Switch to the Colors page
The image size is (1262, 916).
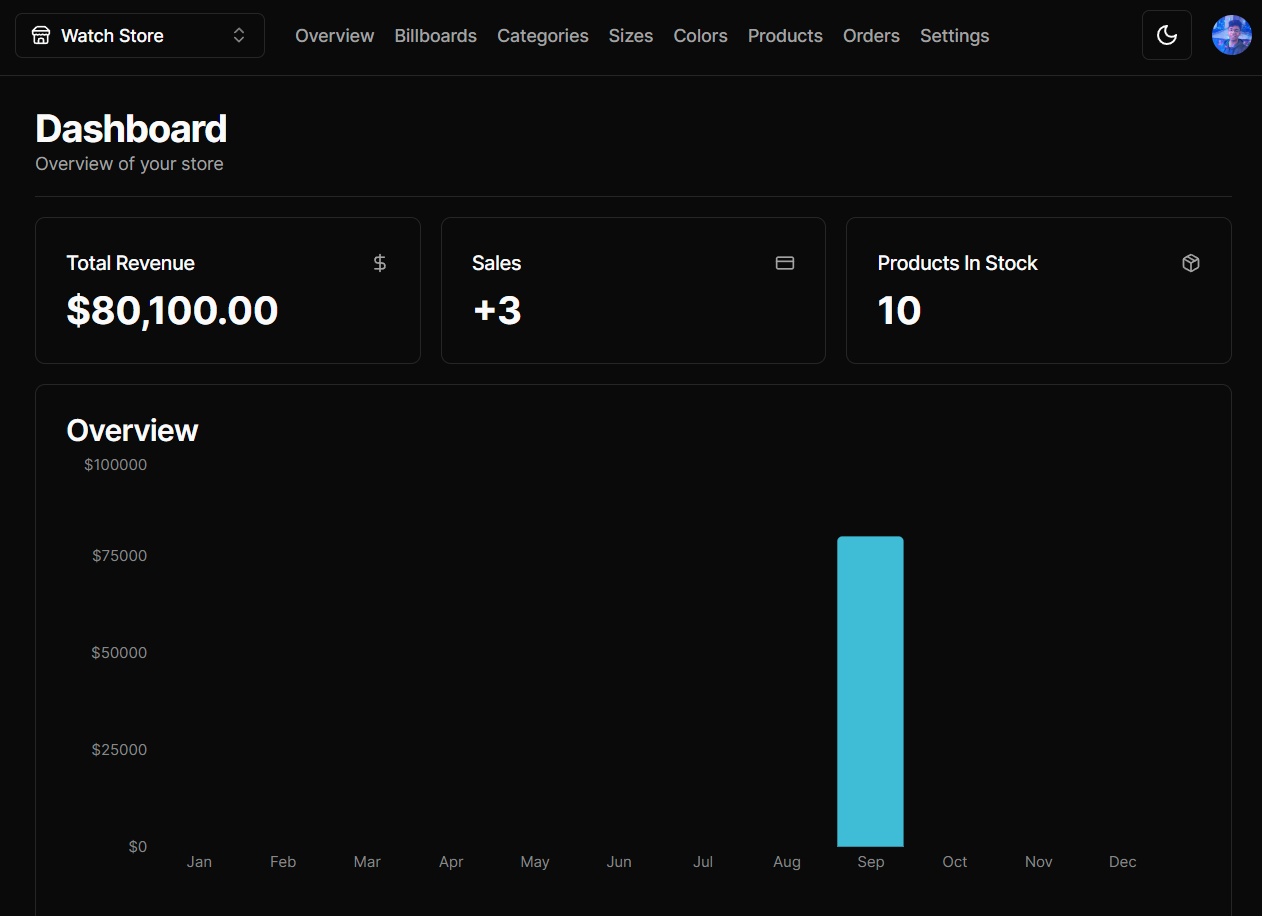[x=700, y=36]
